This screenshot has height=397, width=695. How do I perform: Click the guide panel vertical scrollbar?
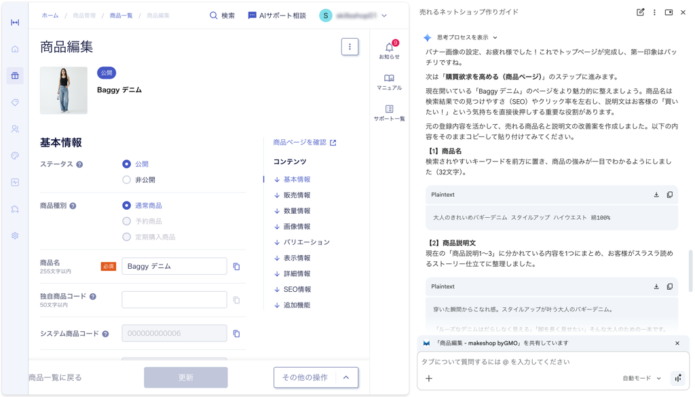tap(690, 271)
